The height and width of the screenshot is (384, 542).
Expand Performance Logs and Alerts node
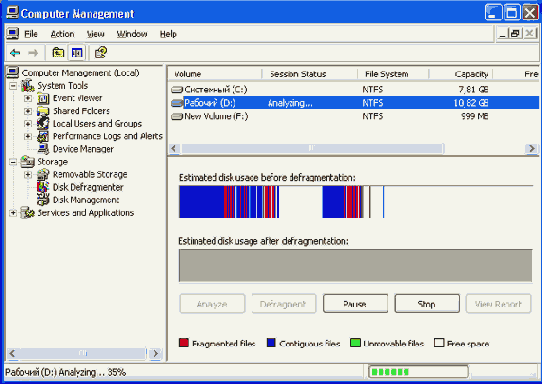click(28, 137)
